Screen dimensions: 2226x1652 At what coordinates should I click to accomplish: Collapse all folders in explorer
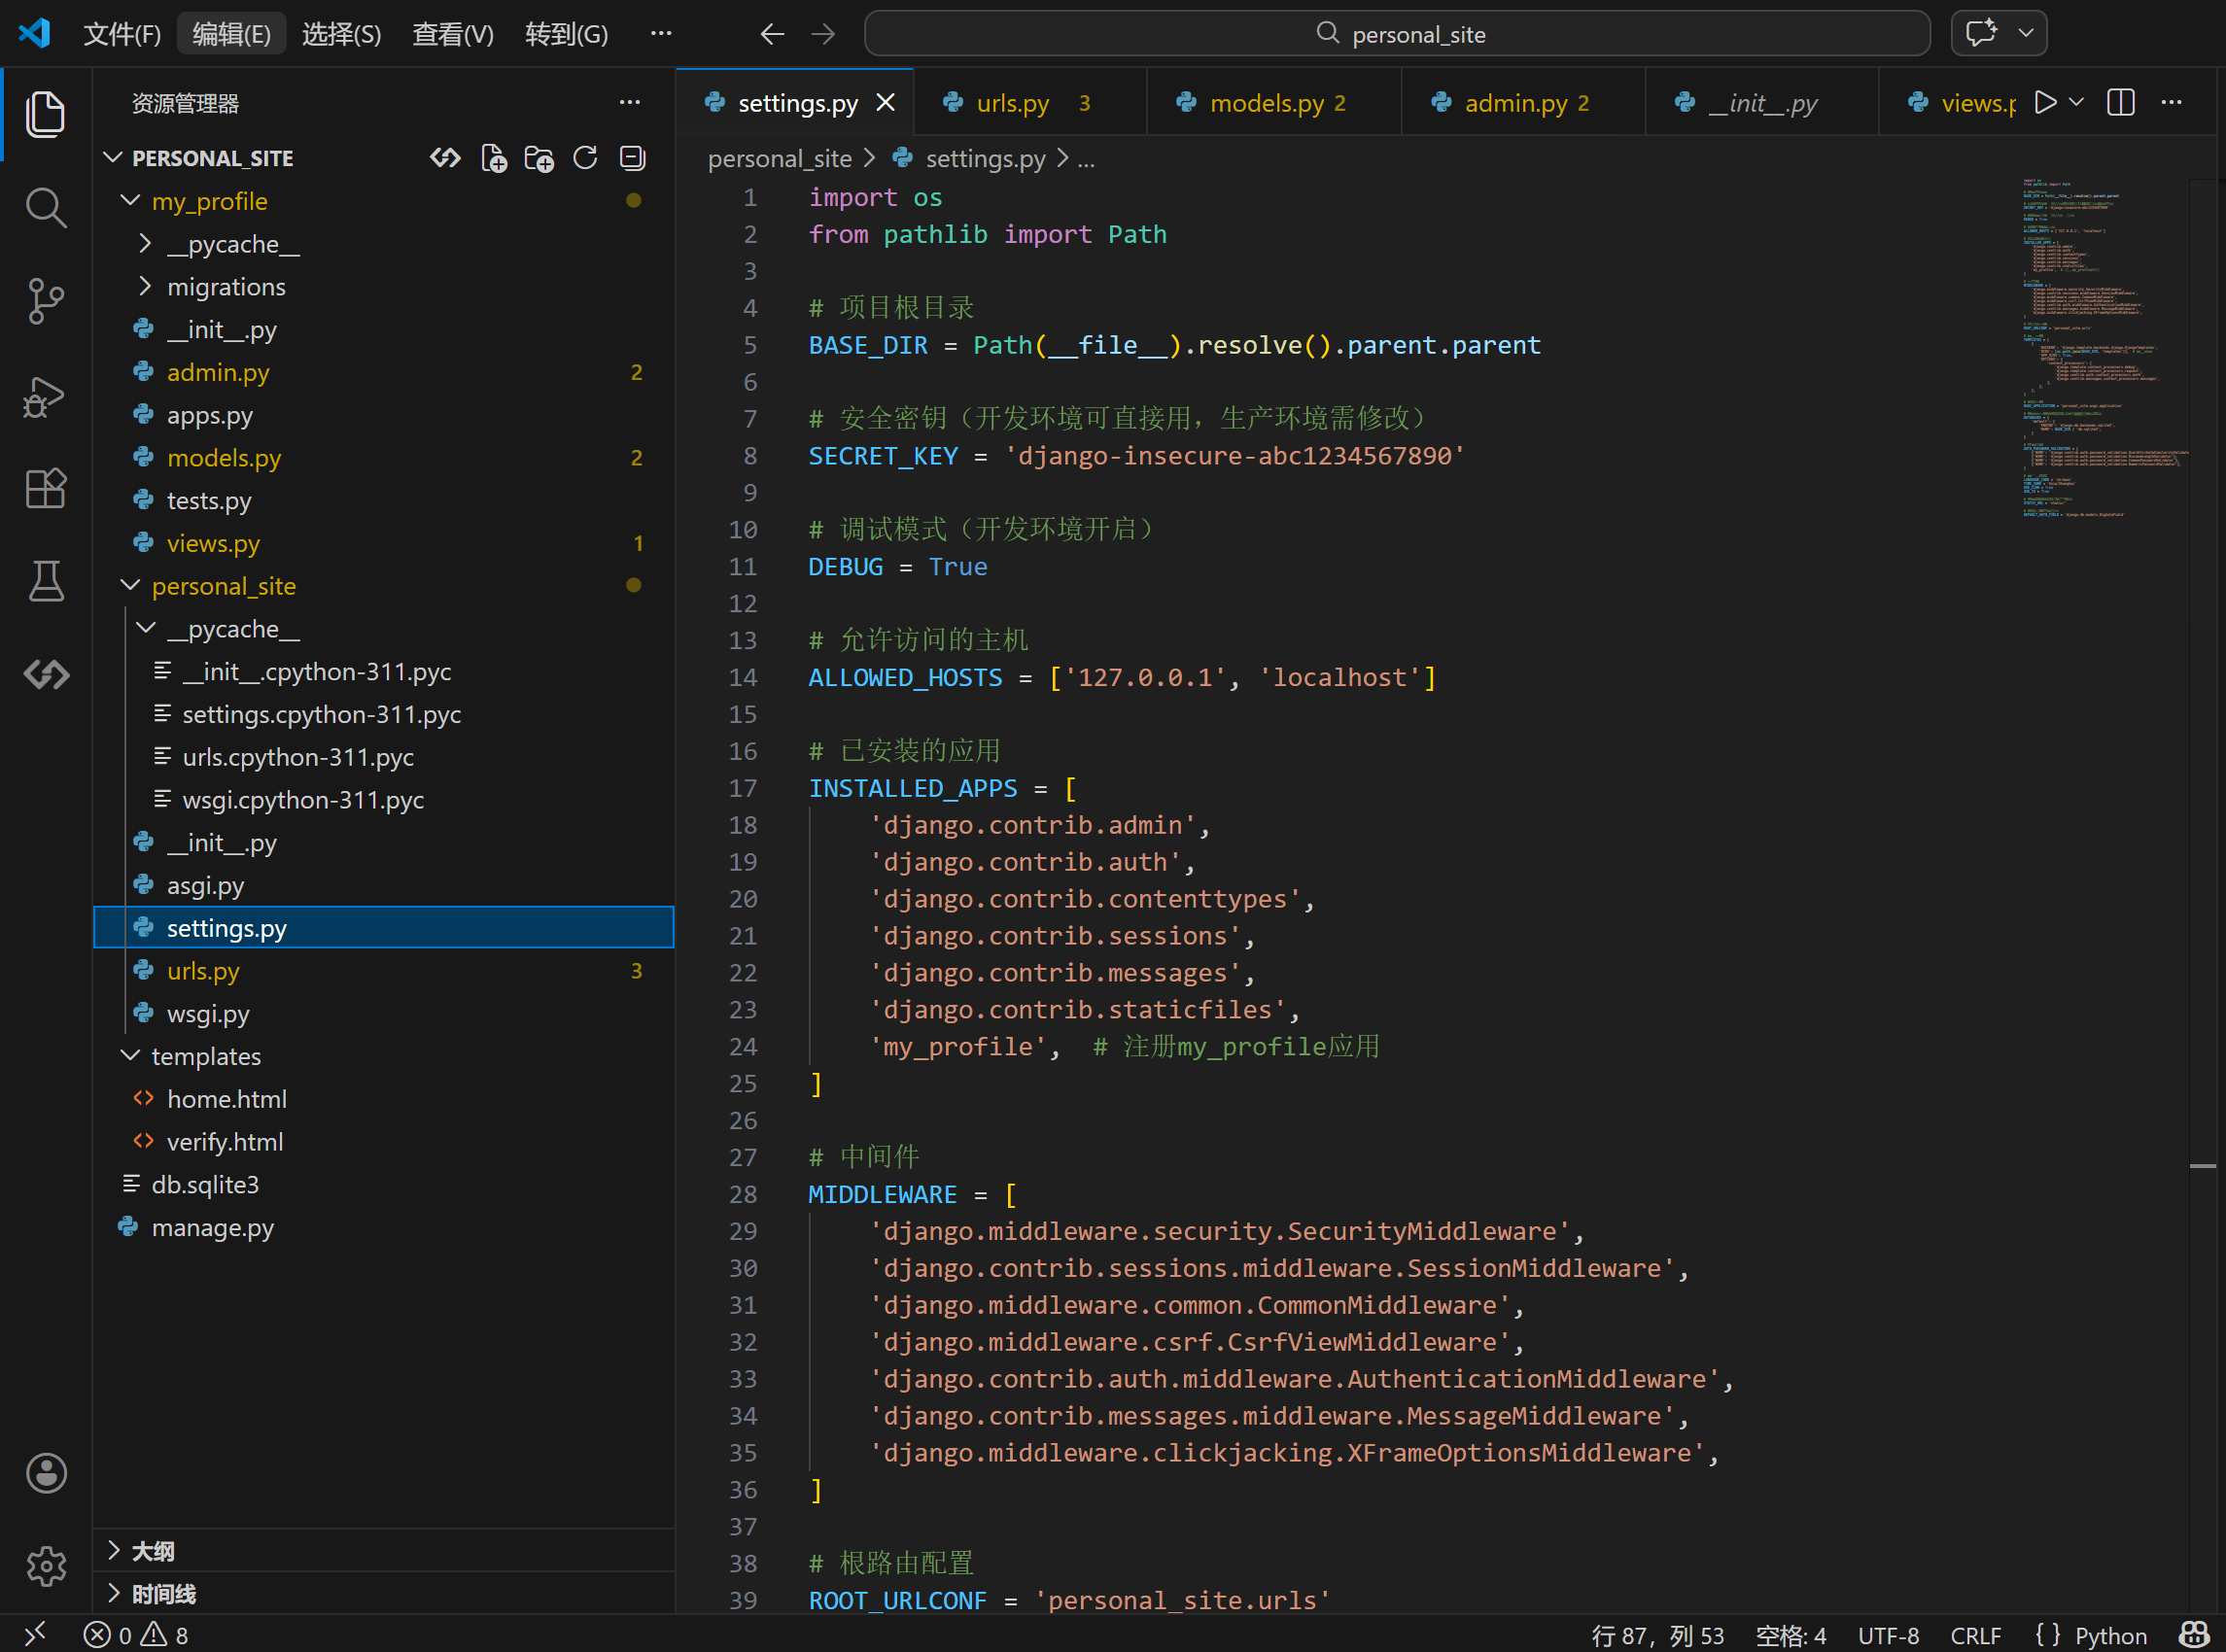coord(632,158)
